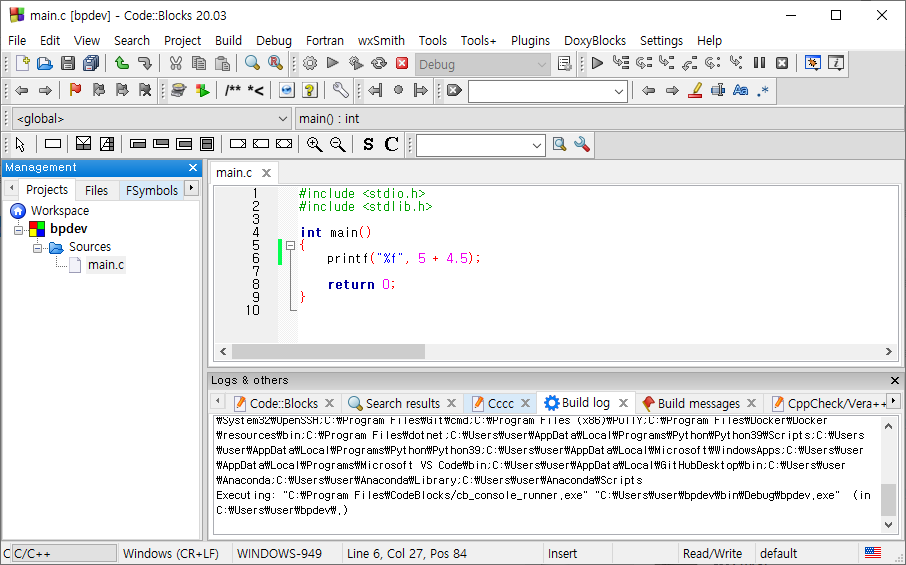Toggle bookmark with the red flag icon
Viewport: 906px width, 565px height.
coord(75,90)
